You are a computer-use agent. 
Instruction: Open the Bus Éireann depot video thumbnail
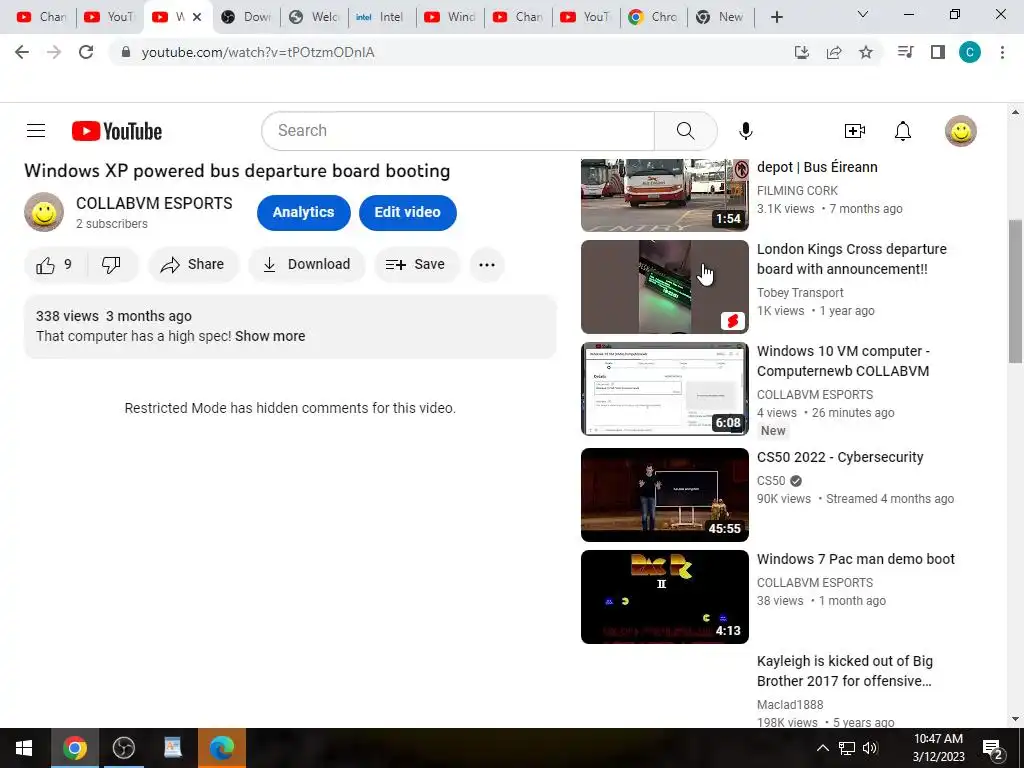(x=665, y=195)
